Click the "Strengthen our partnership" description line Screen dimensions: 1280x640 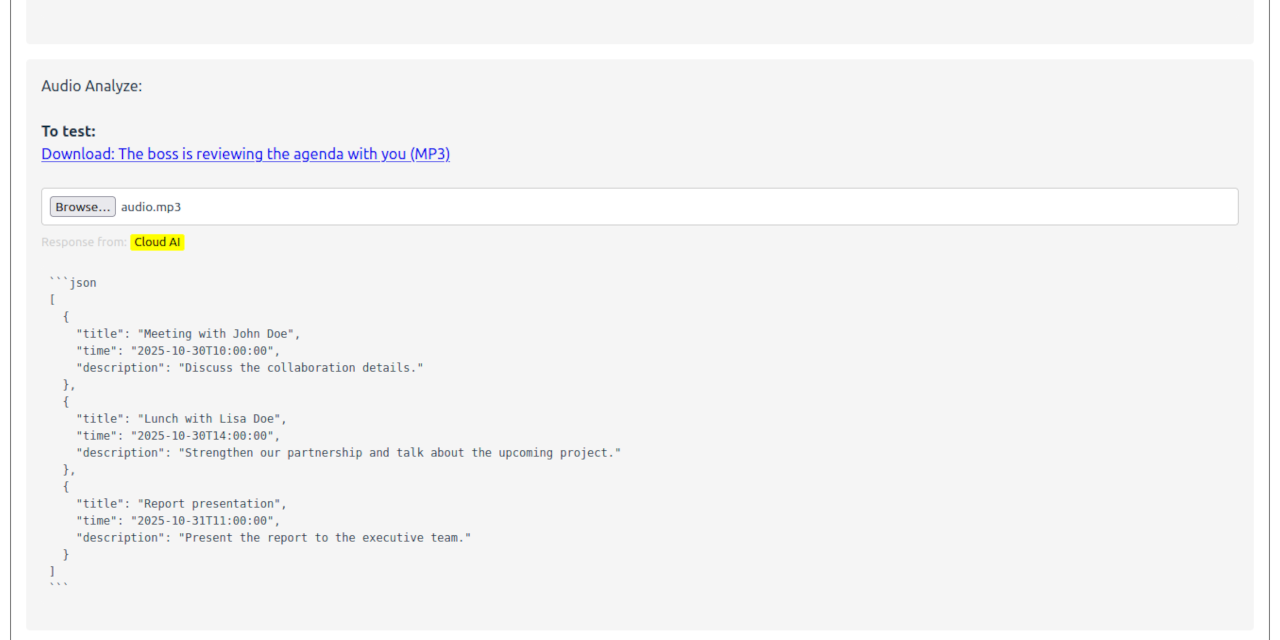point(349,453)
